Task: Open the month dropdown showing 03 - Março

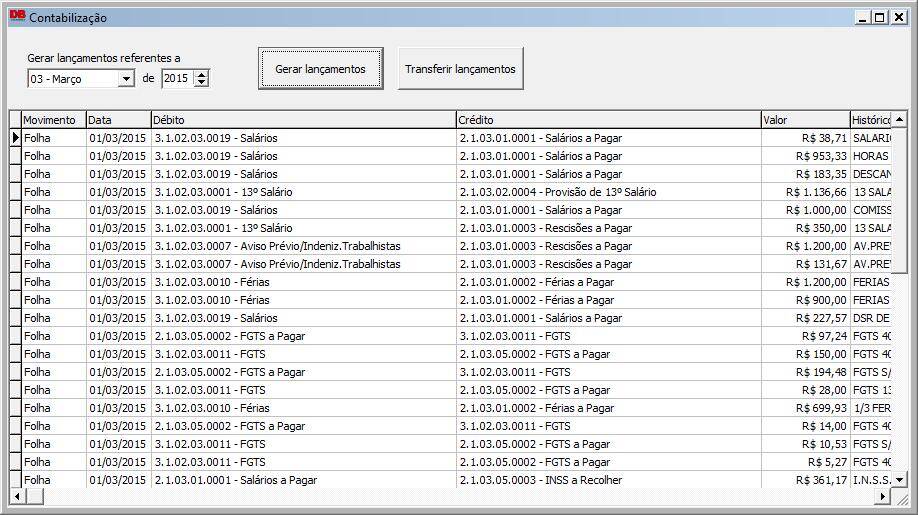Action: coord(126,78)
